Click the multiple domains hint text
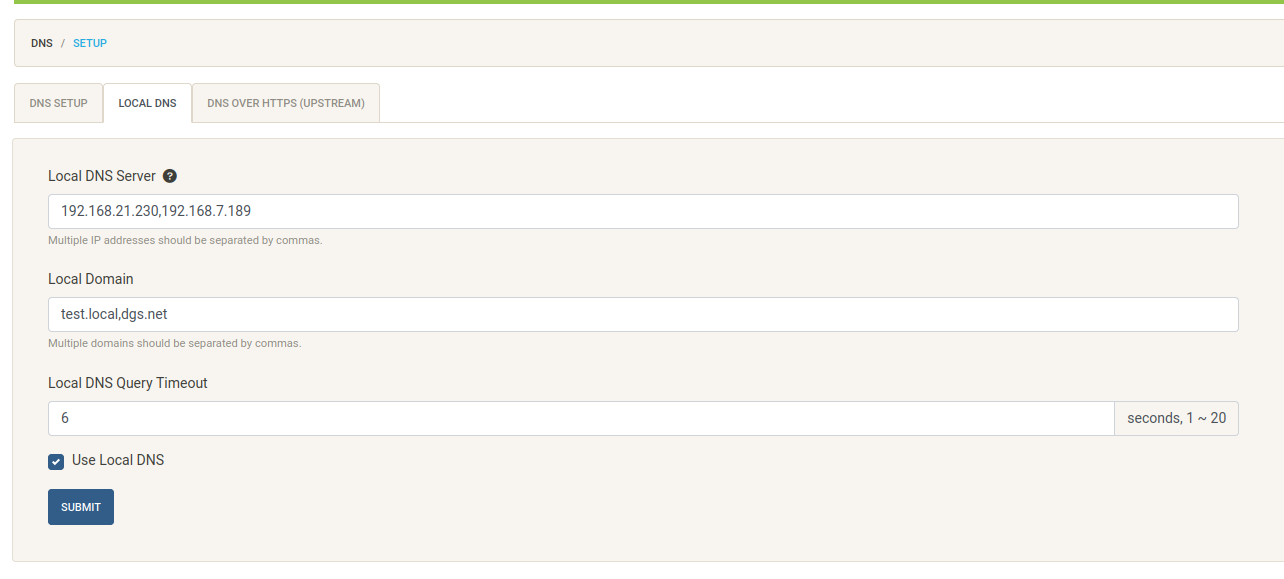Viewport: 1284px width, 579px height. pyautogui.click(x=174, y=343)
